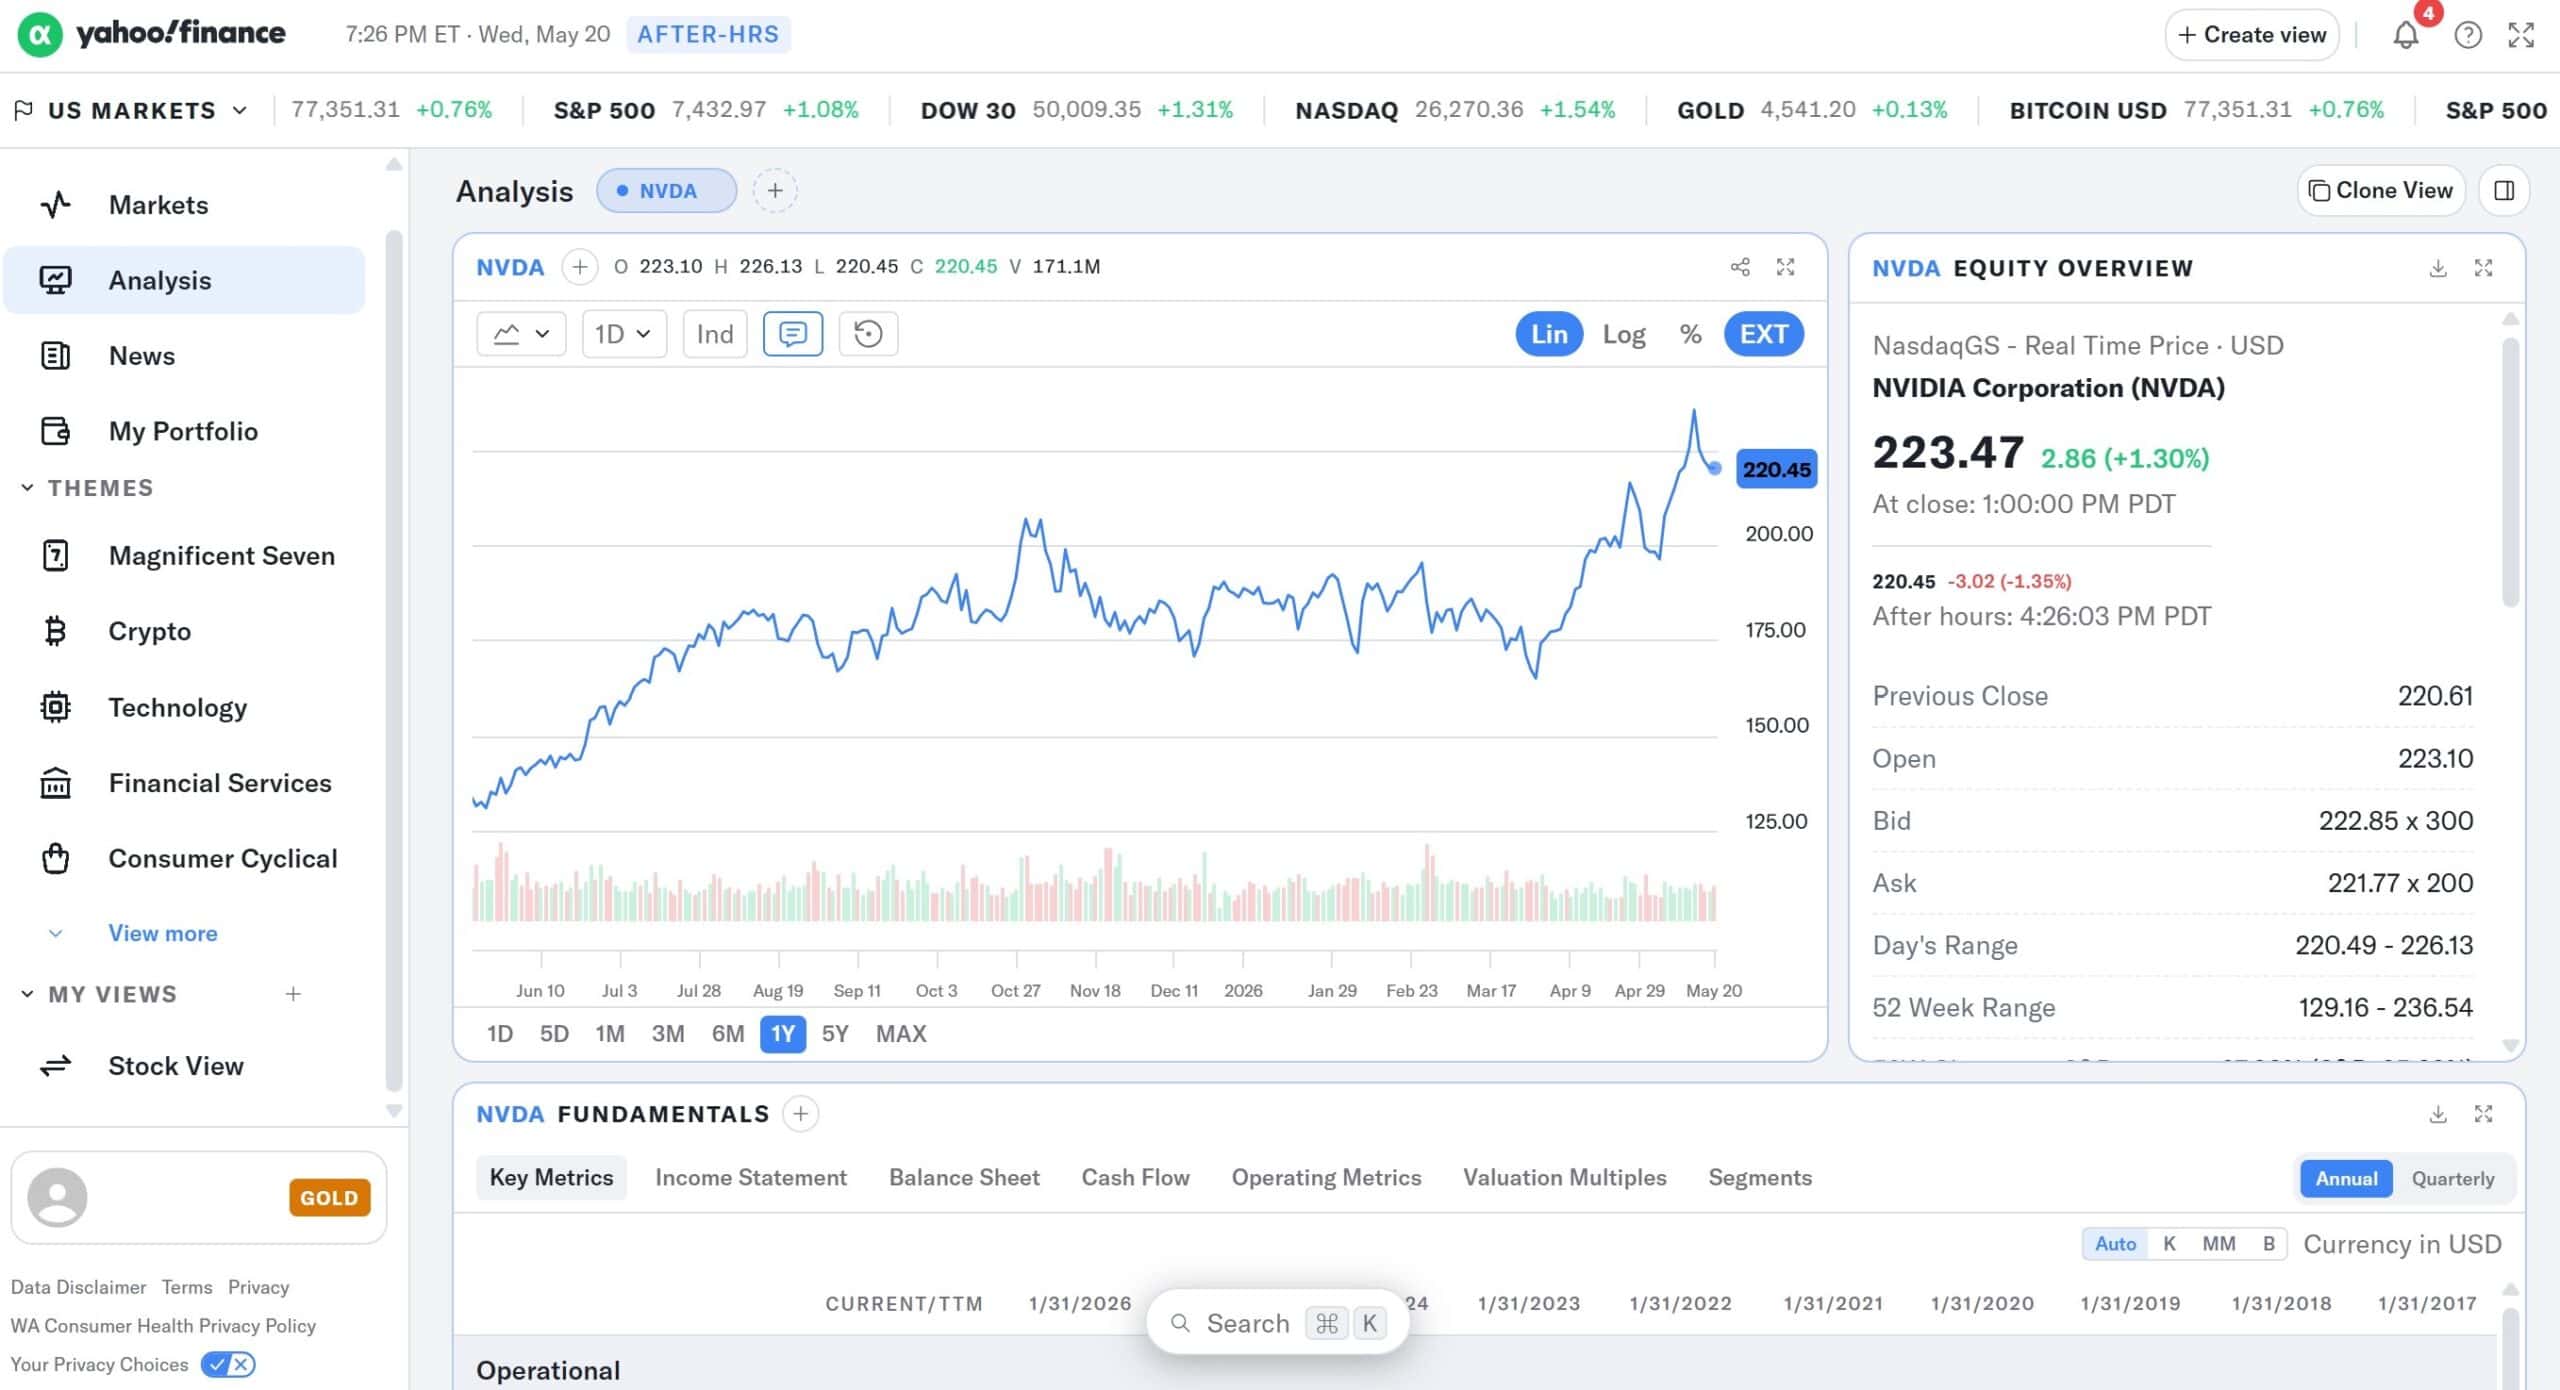The width and height of the screenshot is (2560, 1390).
Task: Expand the NVDA chart panel
Action: [x=1785, y=267]
